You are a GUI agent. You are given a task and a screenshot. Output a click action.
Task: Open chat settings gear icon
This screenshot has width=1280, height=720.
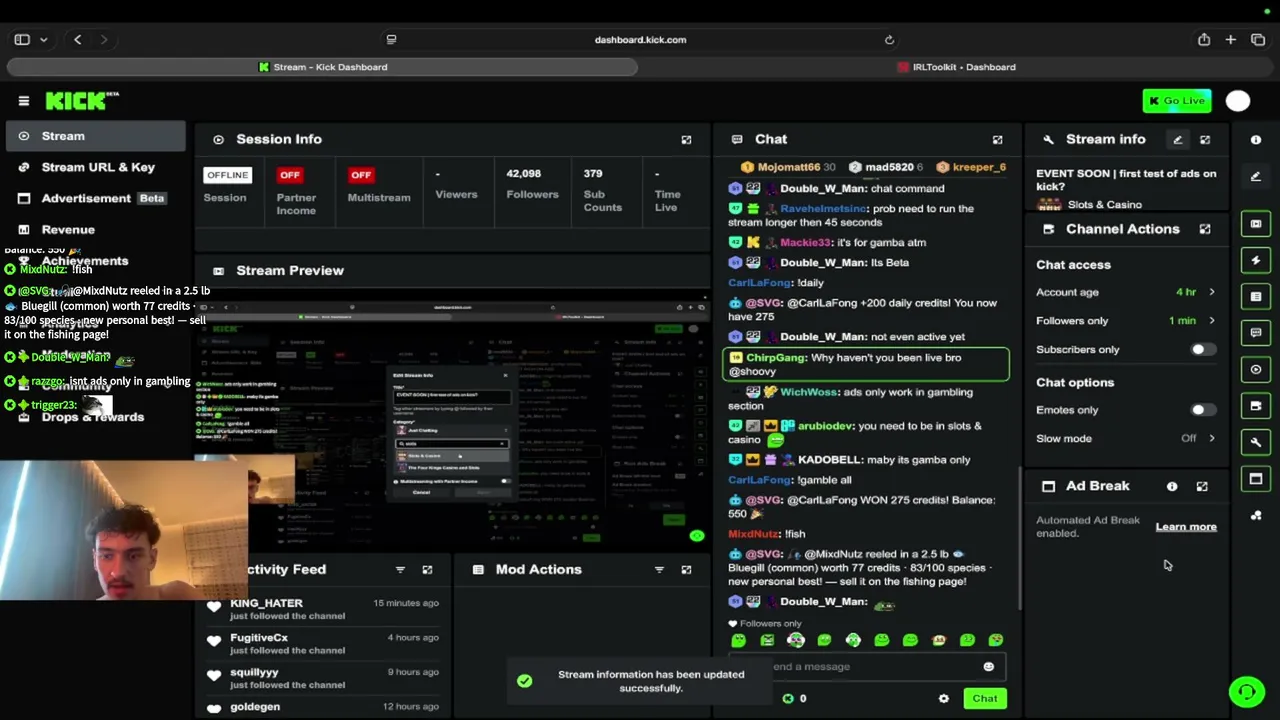(944, 699)
